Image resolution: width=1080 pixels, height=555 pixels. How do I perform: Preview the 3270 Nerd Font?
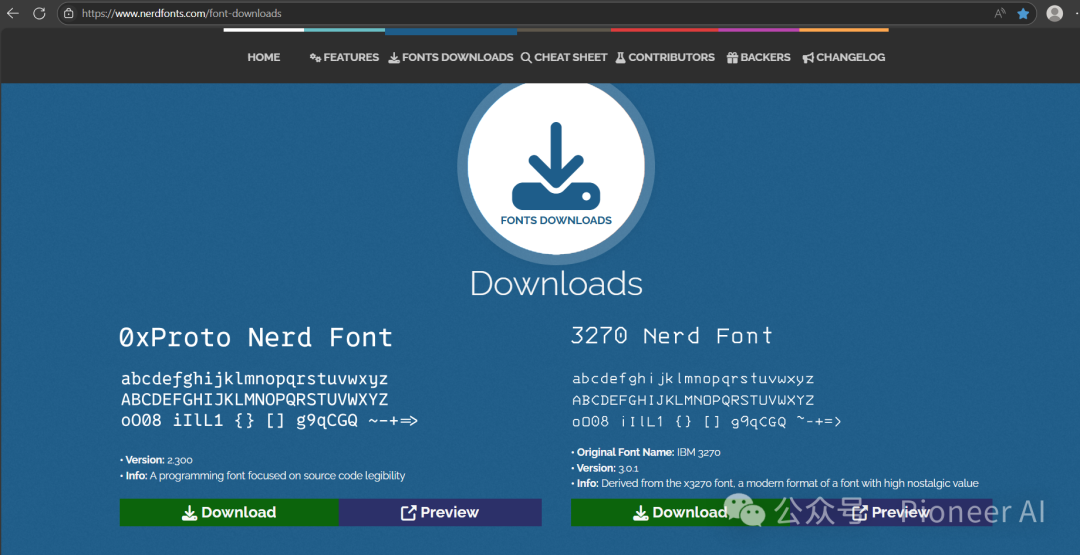(x=891, y=512)
